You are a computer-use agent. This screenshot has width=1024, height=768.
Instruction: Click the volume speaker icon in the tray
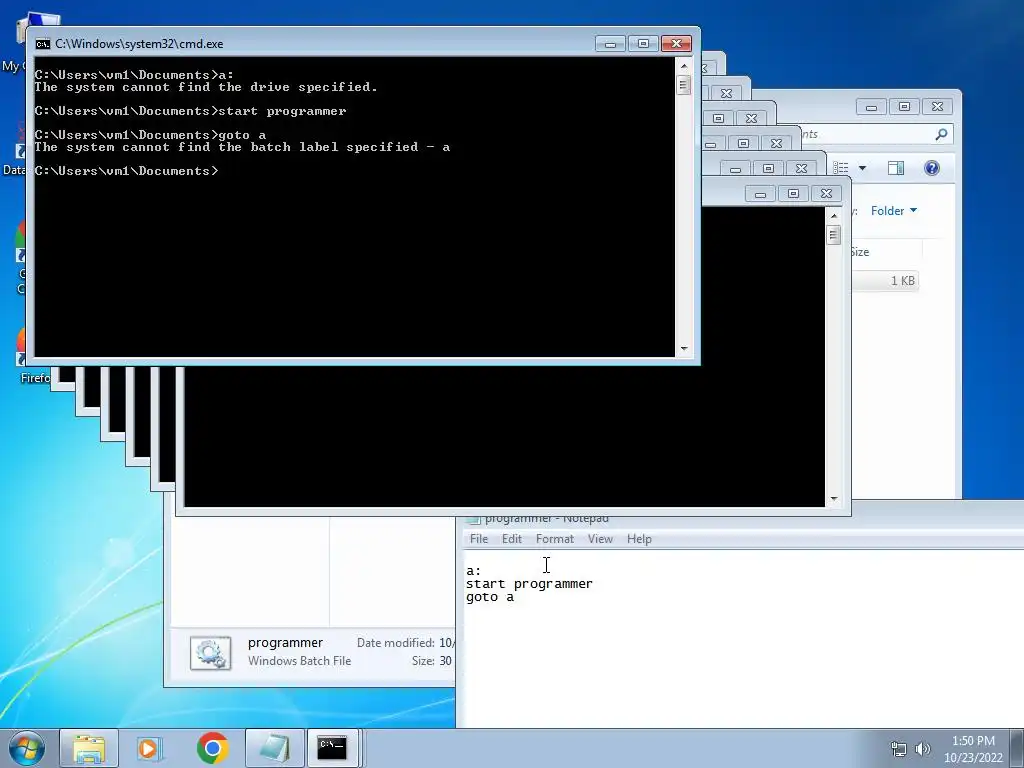coord(922,749)
